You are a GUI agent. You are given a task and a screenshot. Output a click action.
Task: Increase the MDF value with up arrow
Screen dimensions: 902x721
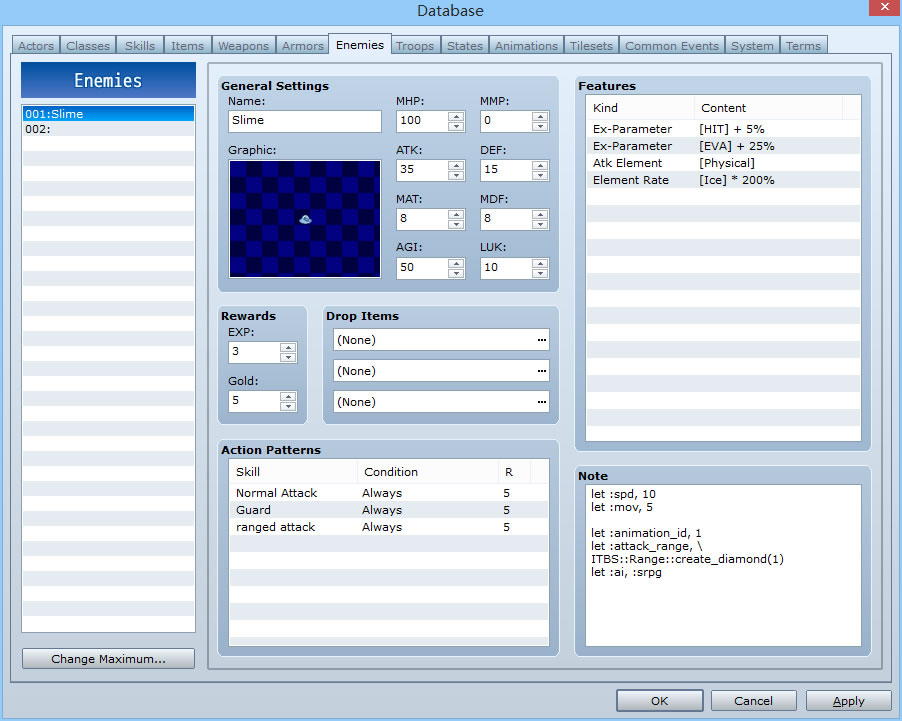click(540, 214)
